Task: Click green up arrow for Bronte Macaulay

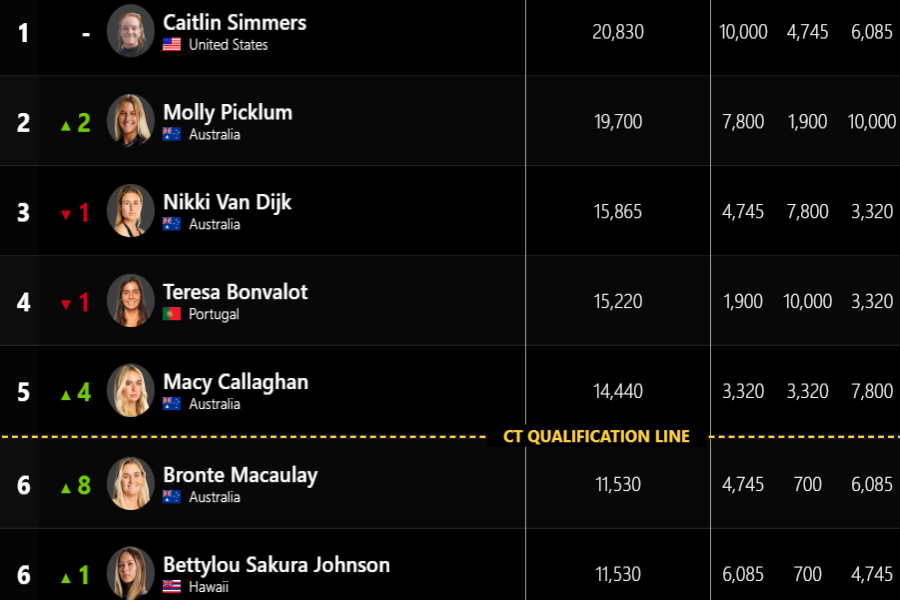Action: pyautogui.click(x=66, y=488)
